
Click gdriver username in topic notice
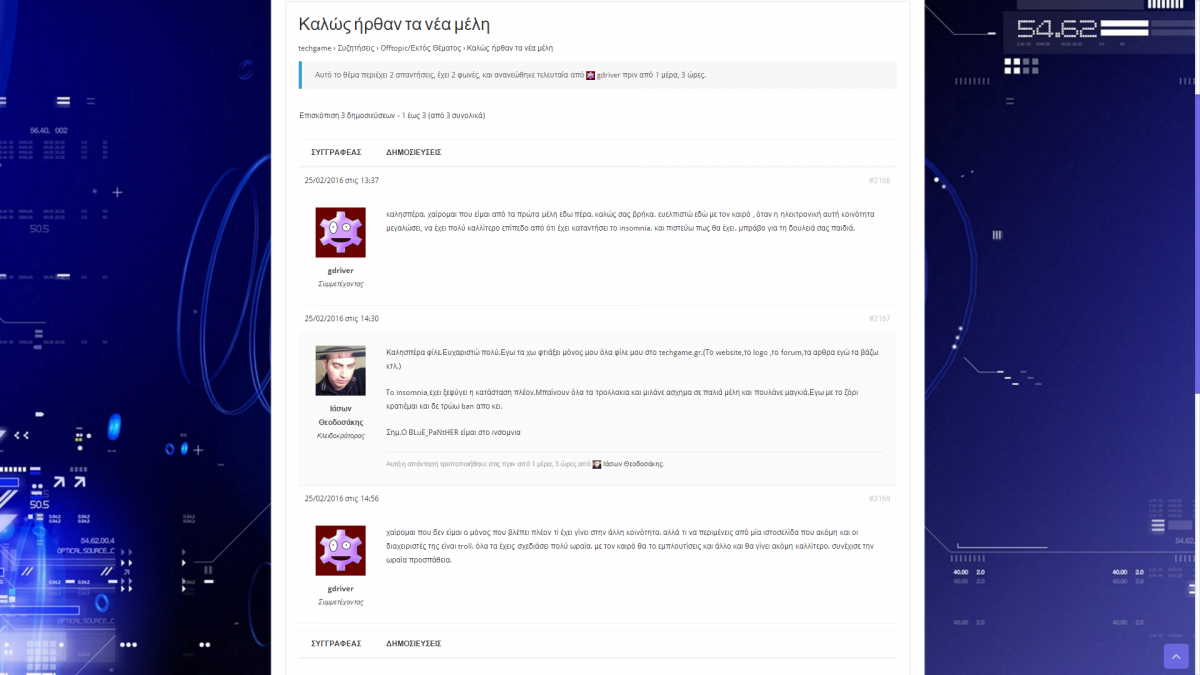pos(610,75)
